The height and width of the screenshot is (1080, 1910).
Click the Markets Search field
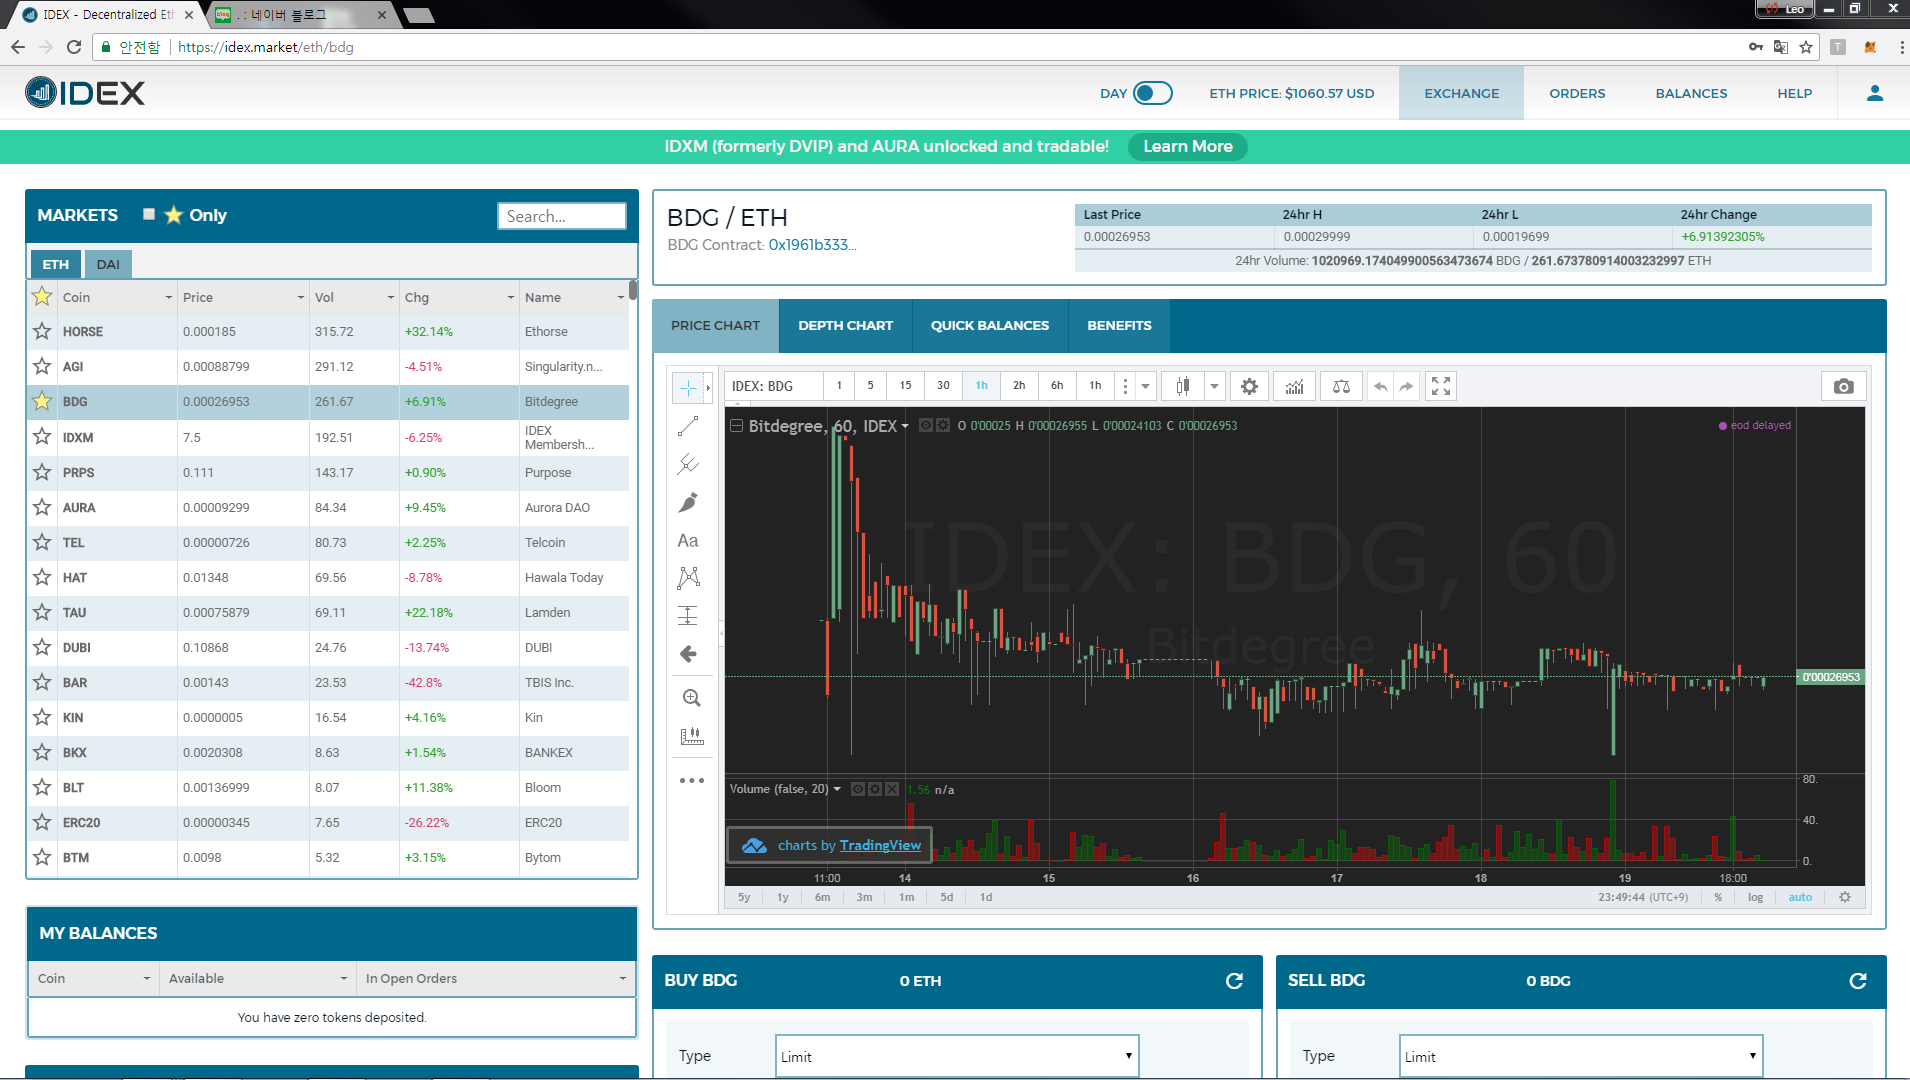pos(562,216)
